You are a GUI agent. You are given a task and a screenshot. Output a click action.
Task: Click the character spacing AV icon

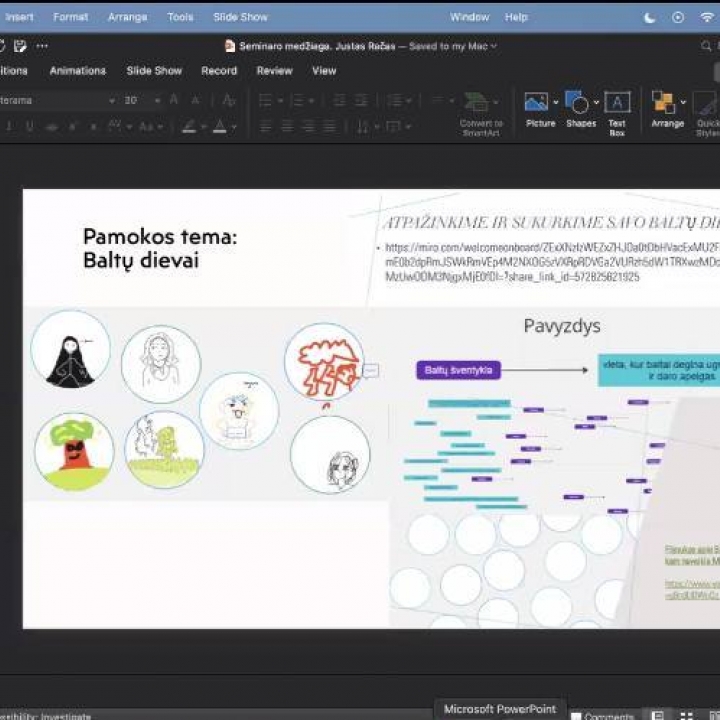[114, 126]
